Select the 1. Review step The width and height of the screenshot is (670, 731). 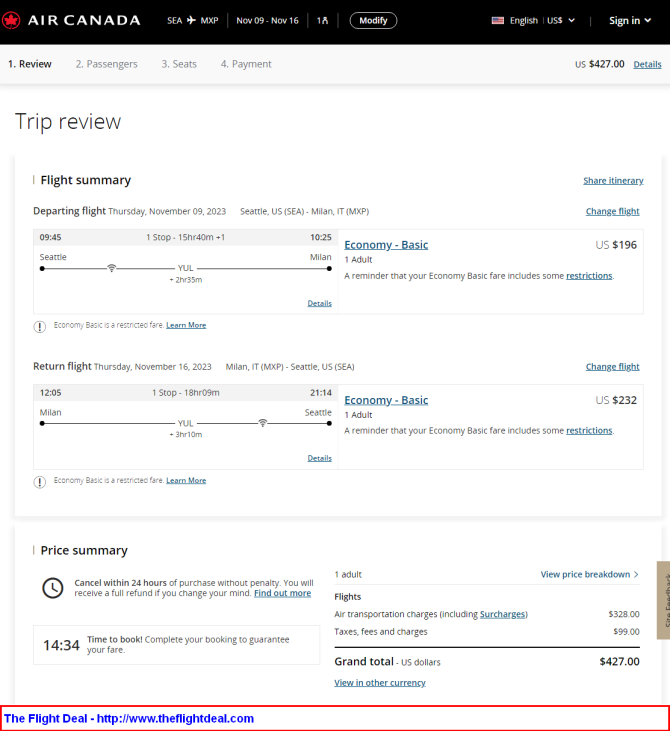[30, 64]
